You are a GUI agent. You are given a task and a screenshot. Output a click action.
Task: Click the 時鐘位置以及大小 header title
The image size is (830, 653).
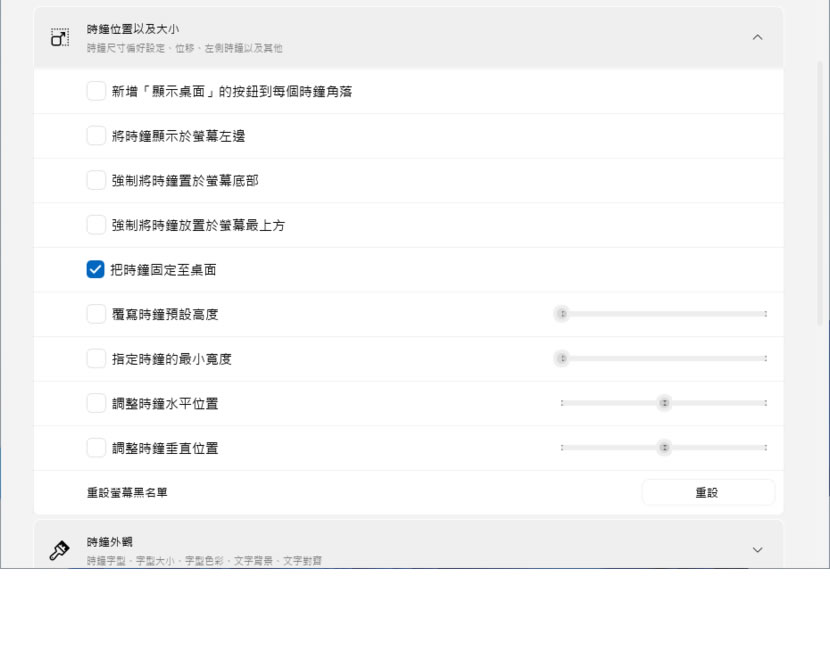[133, 29]
